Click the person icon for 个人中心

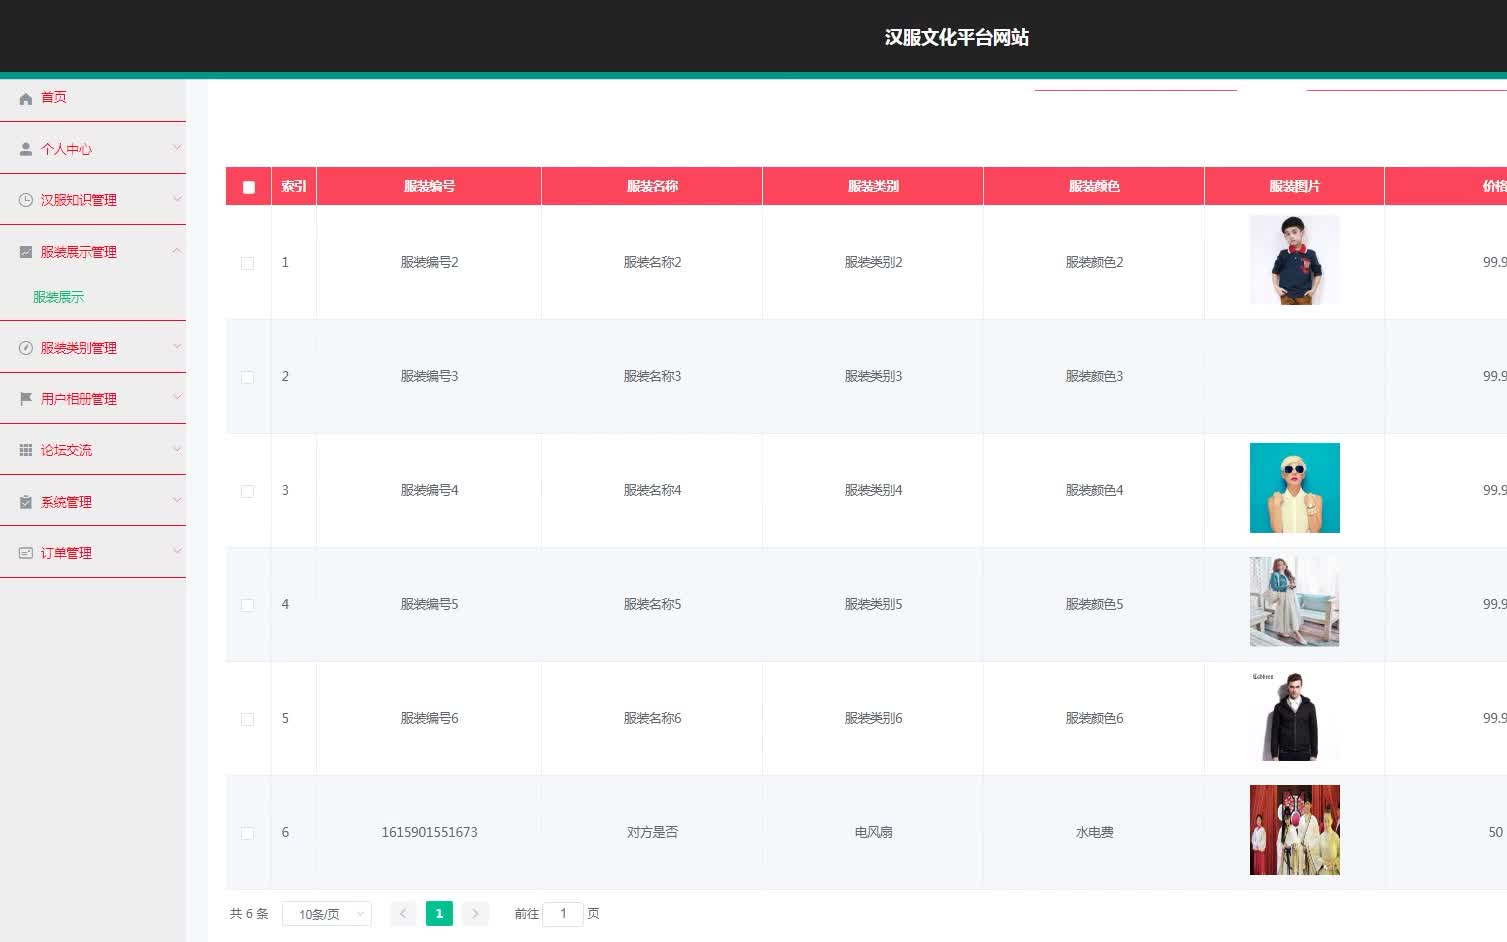(26, 149)
